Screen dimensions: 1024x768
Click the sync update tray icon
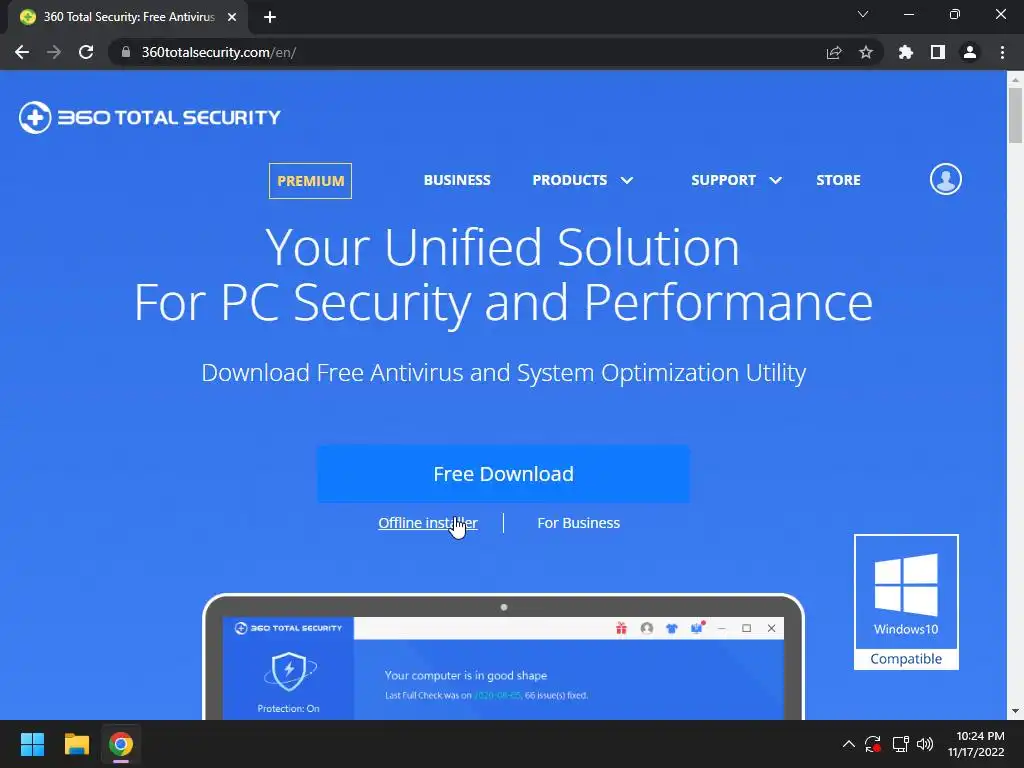(872, 744)
